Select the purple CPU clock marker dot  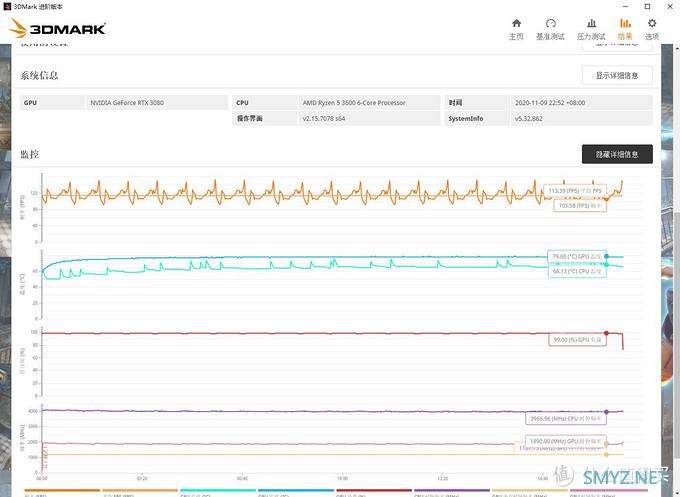coord(606,412)
